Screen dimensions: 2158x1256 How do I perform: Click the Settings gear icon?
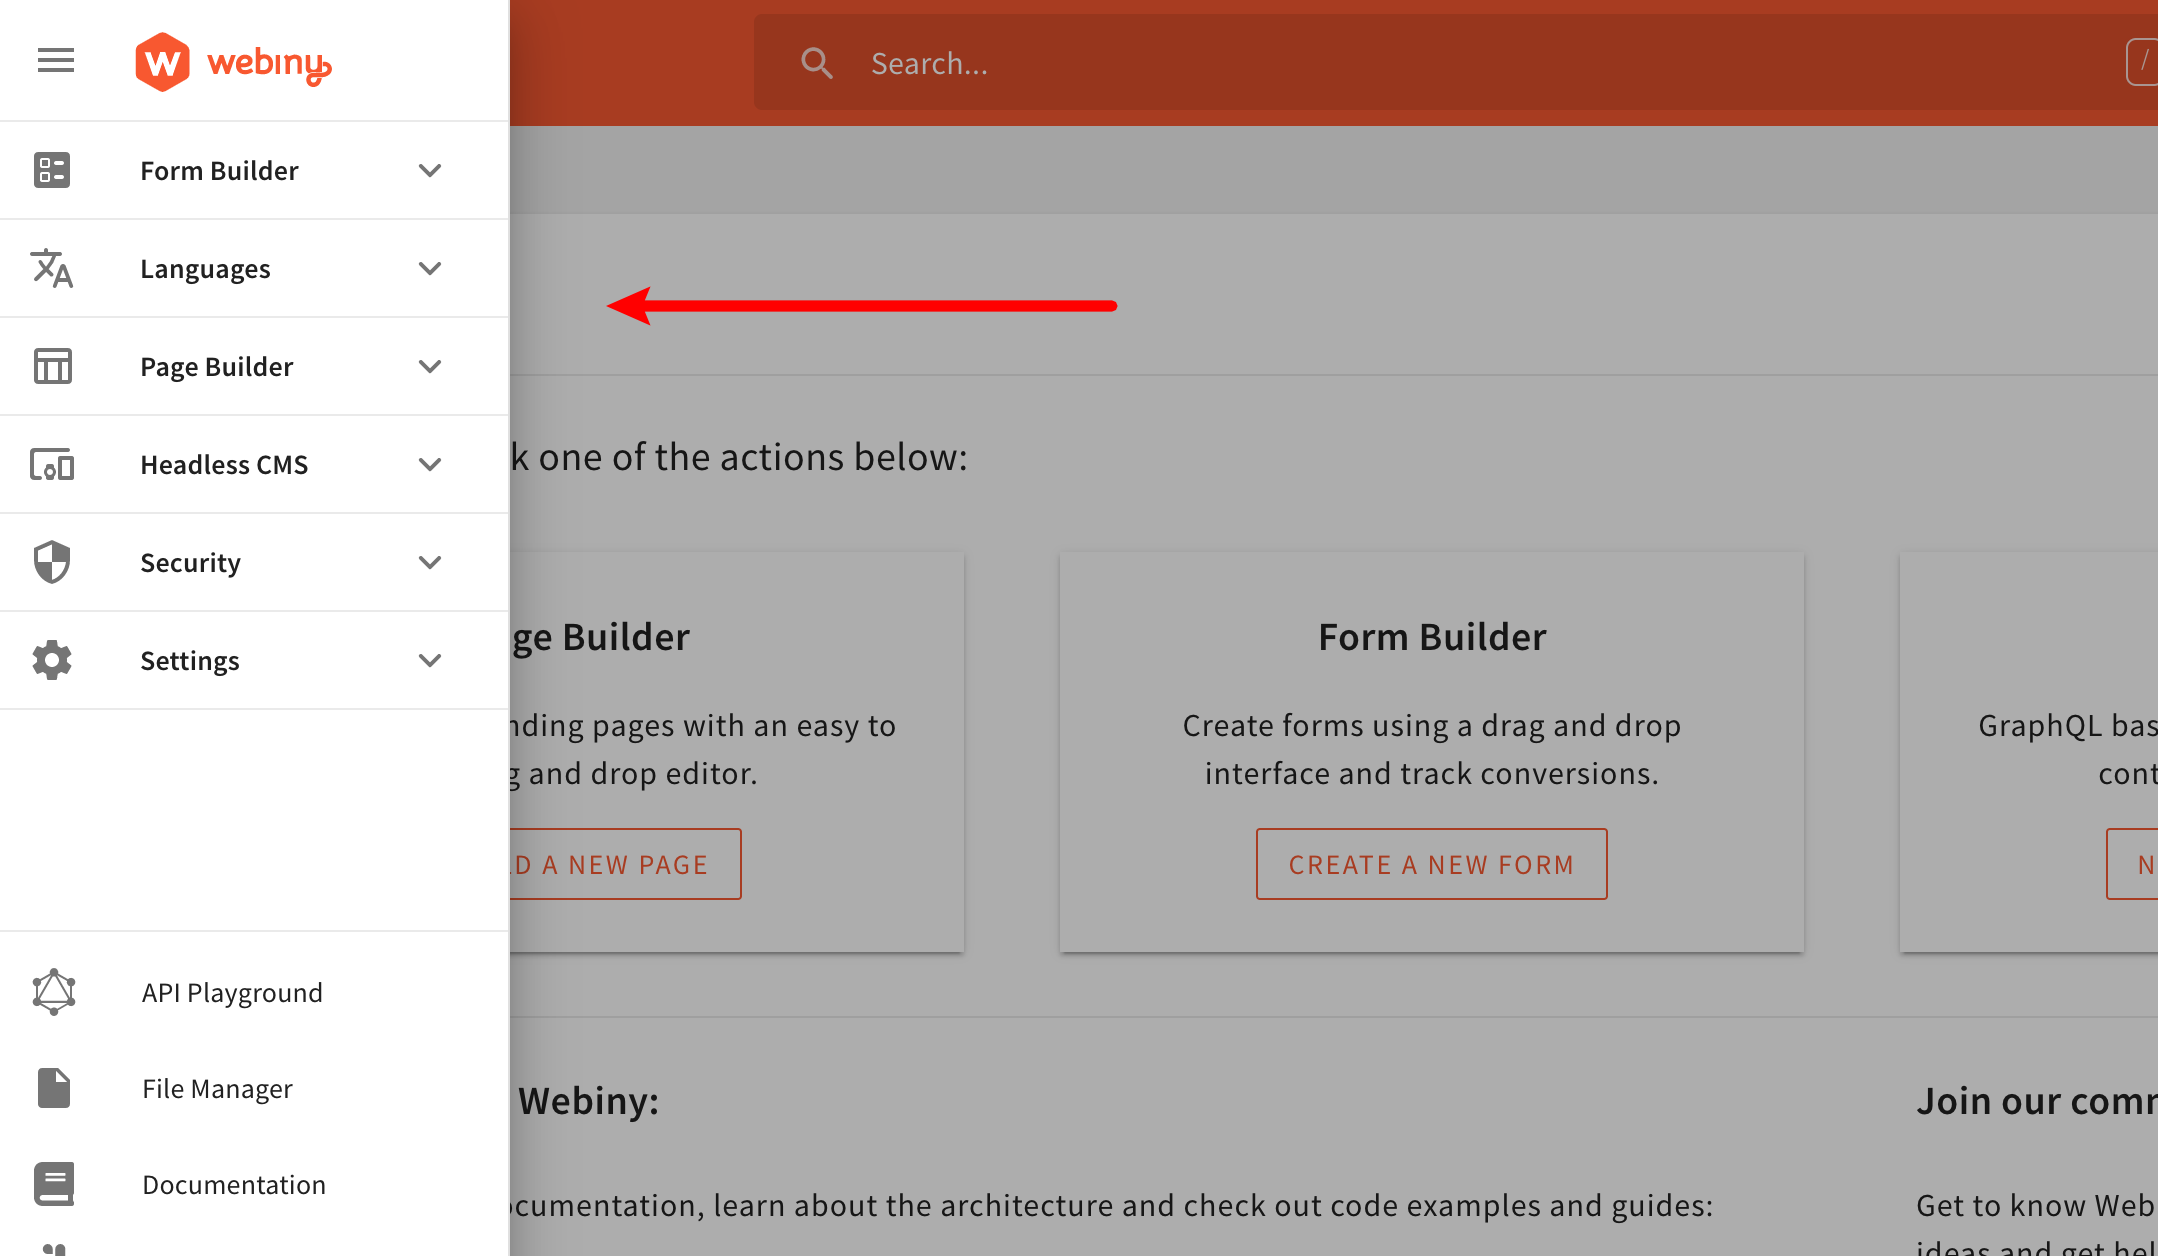pos(52,659)
